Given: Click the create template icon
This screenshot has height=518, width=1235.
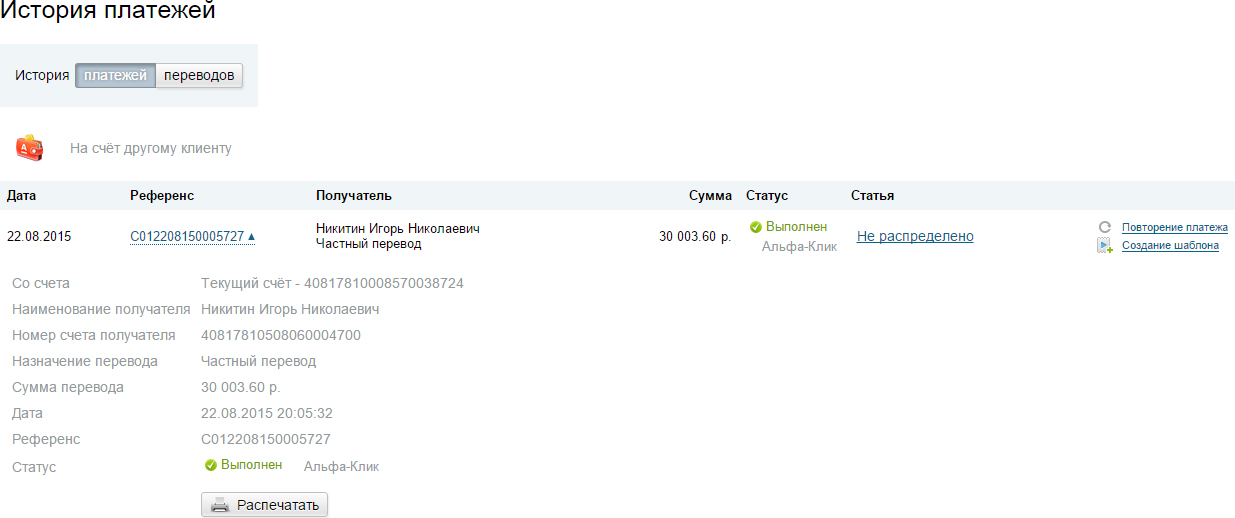Looking at the screenshot, I should [x=1105, y=245].
